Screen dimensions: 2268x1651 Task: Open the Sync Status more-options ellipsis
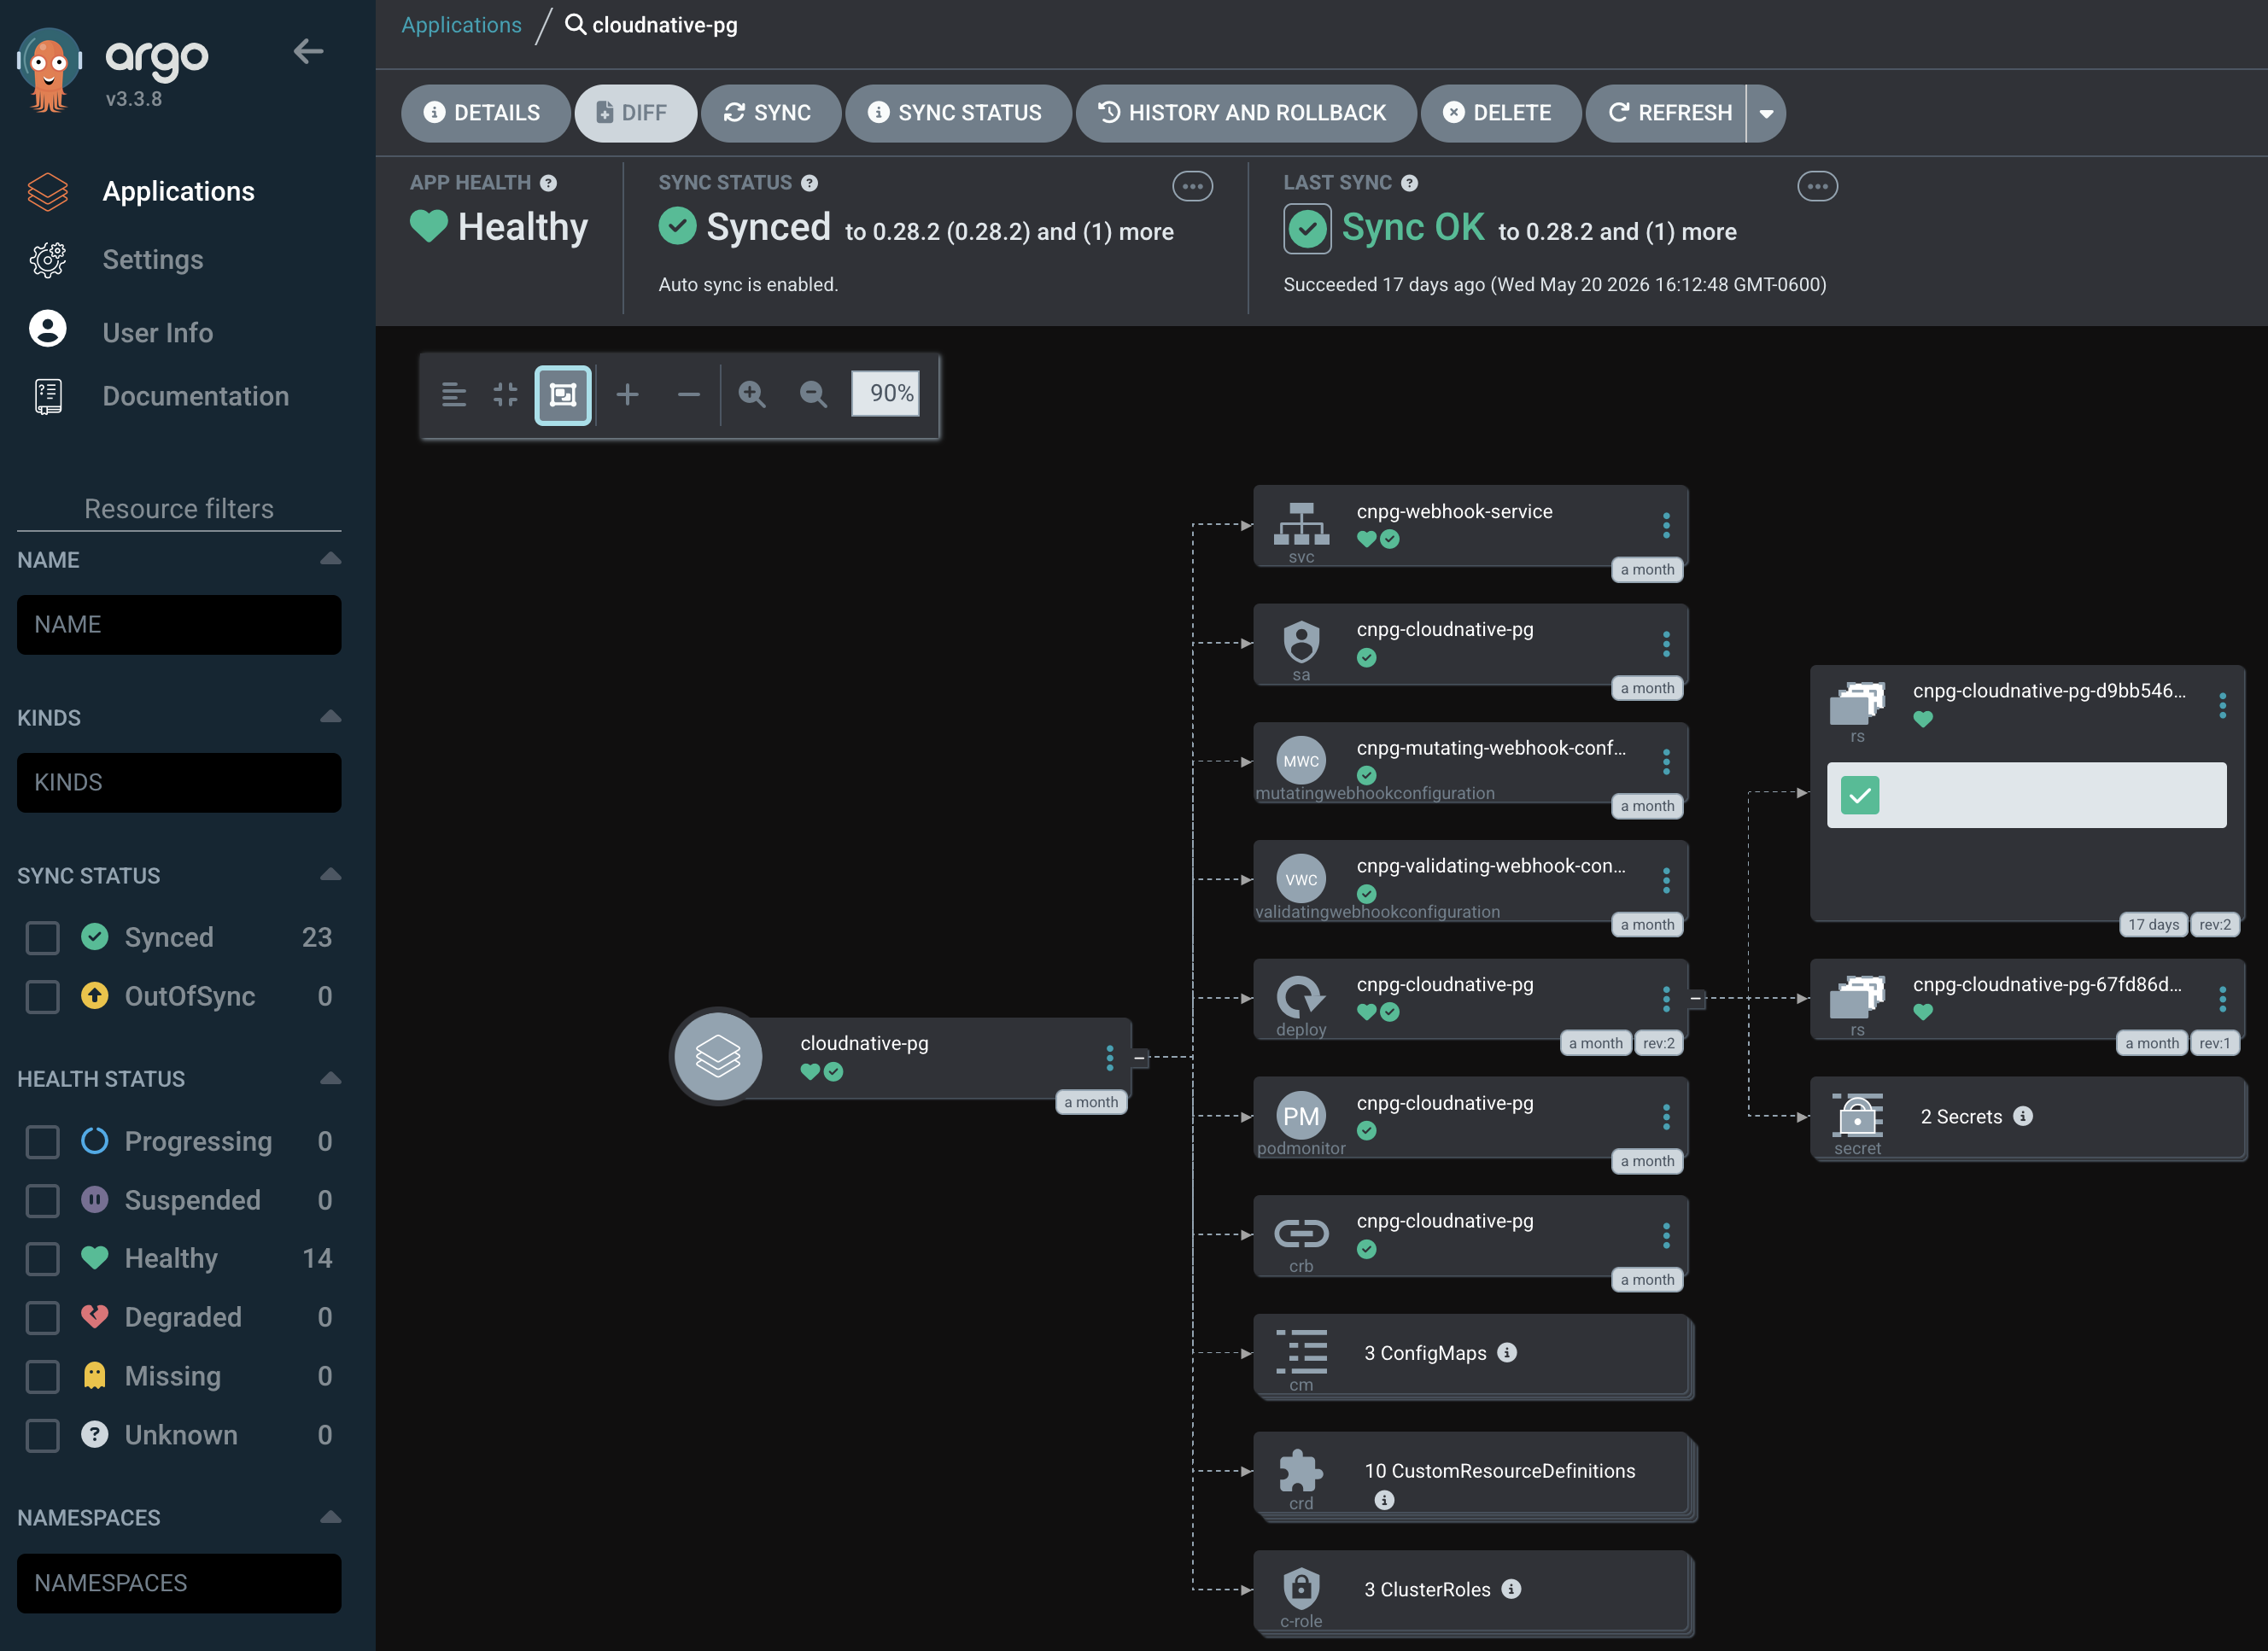(1192, 186)
